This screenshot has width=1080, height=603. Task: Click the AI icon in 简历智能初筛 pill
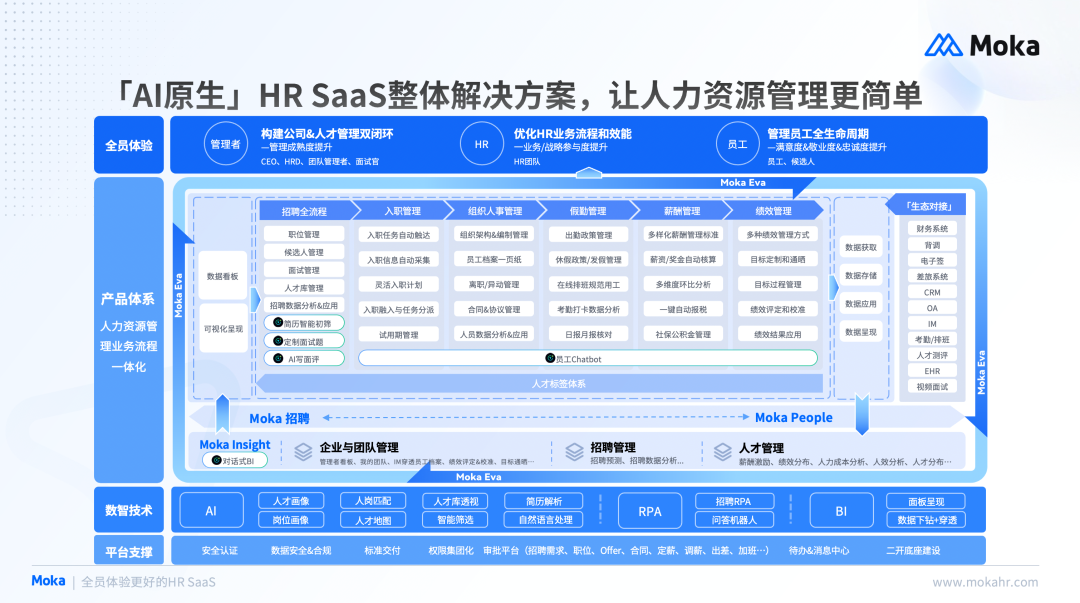coord(278,323)
